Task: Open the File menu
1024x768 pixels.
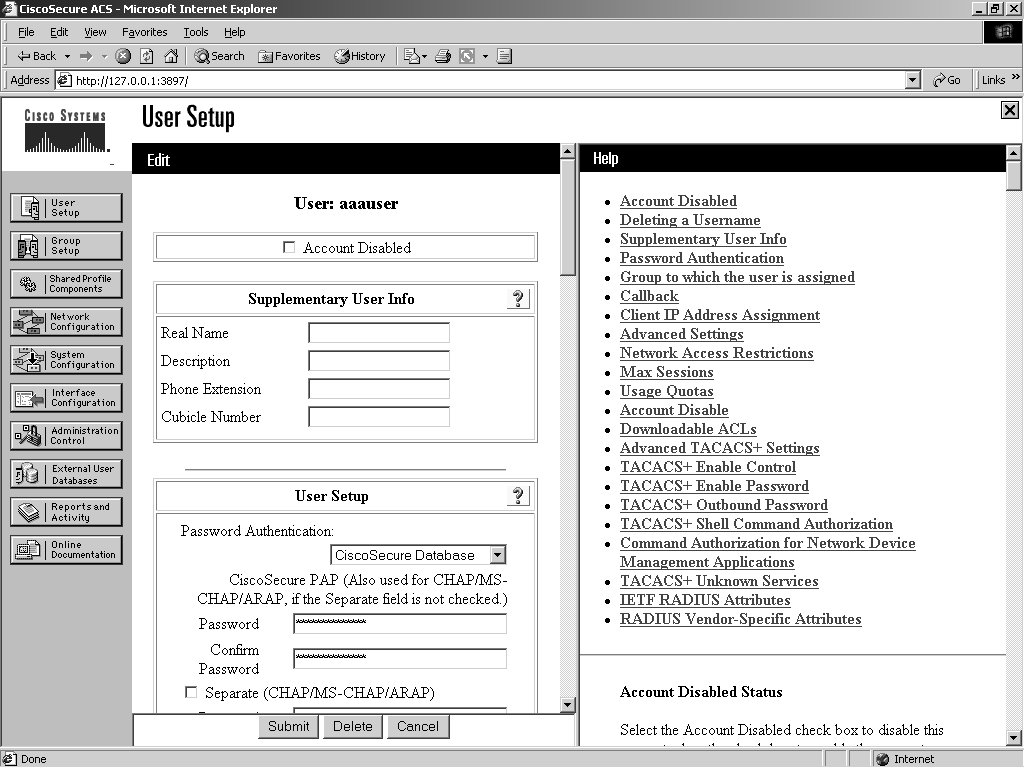Action: tap(26, 32)
